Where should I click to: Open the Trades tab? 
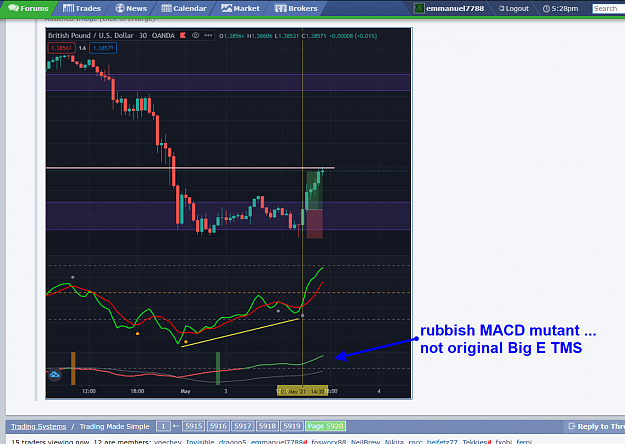coord(82,8)
